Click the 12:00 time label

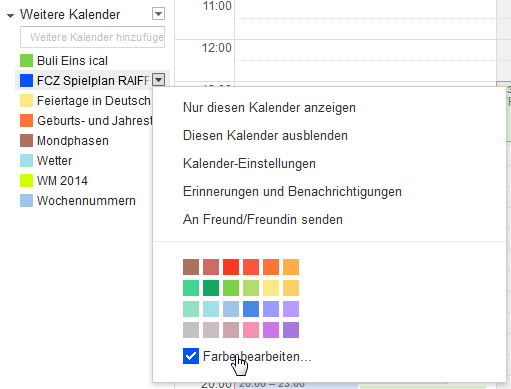click(x=217, y=48)
